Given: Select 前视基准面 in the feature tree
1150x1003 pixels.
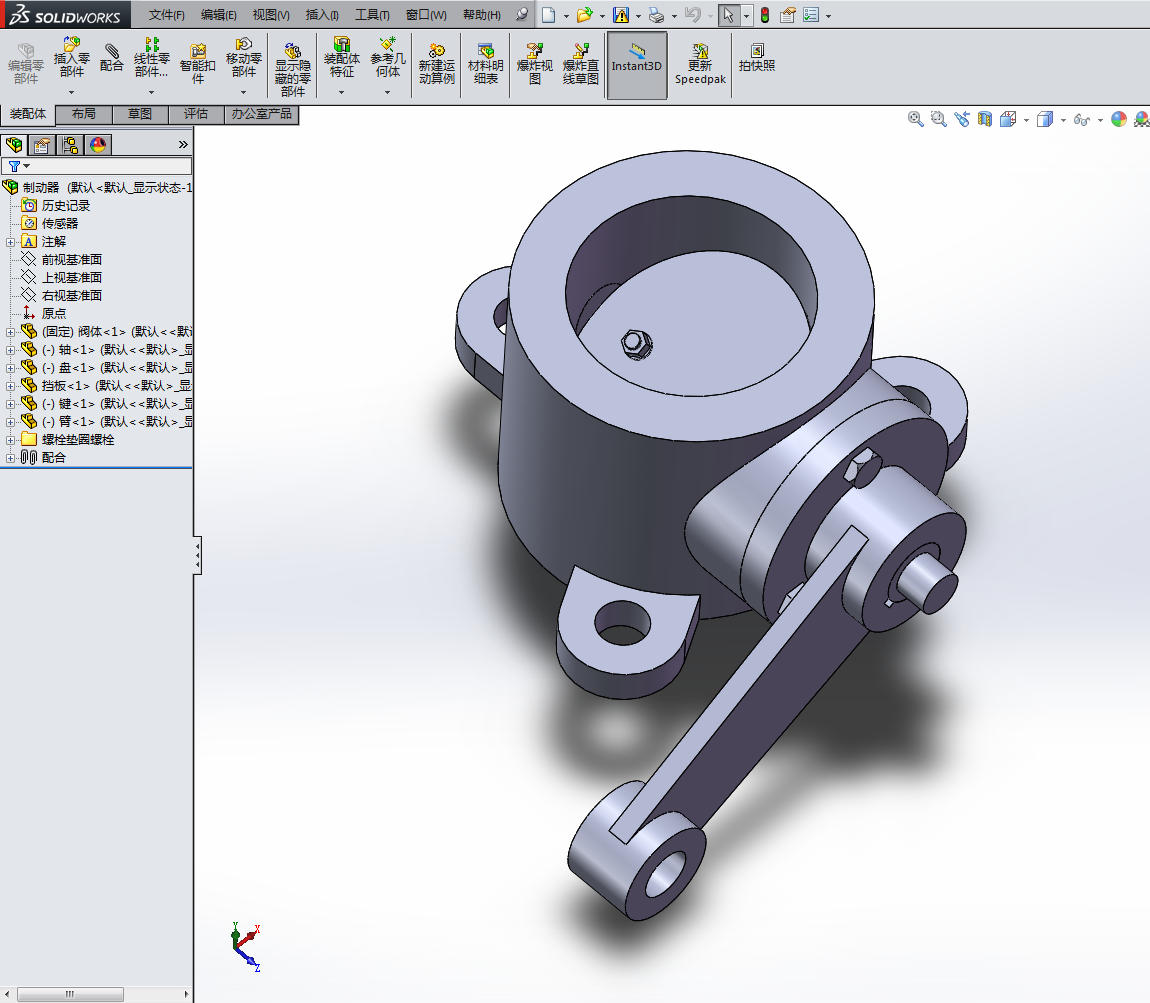Looking at the screenshot, I should (x=71, y=260).
